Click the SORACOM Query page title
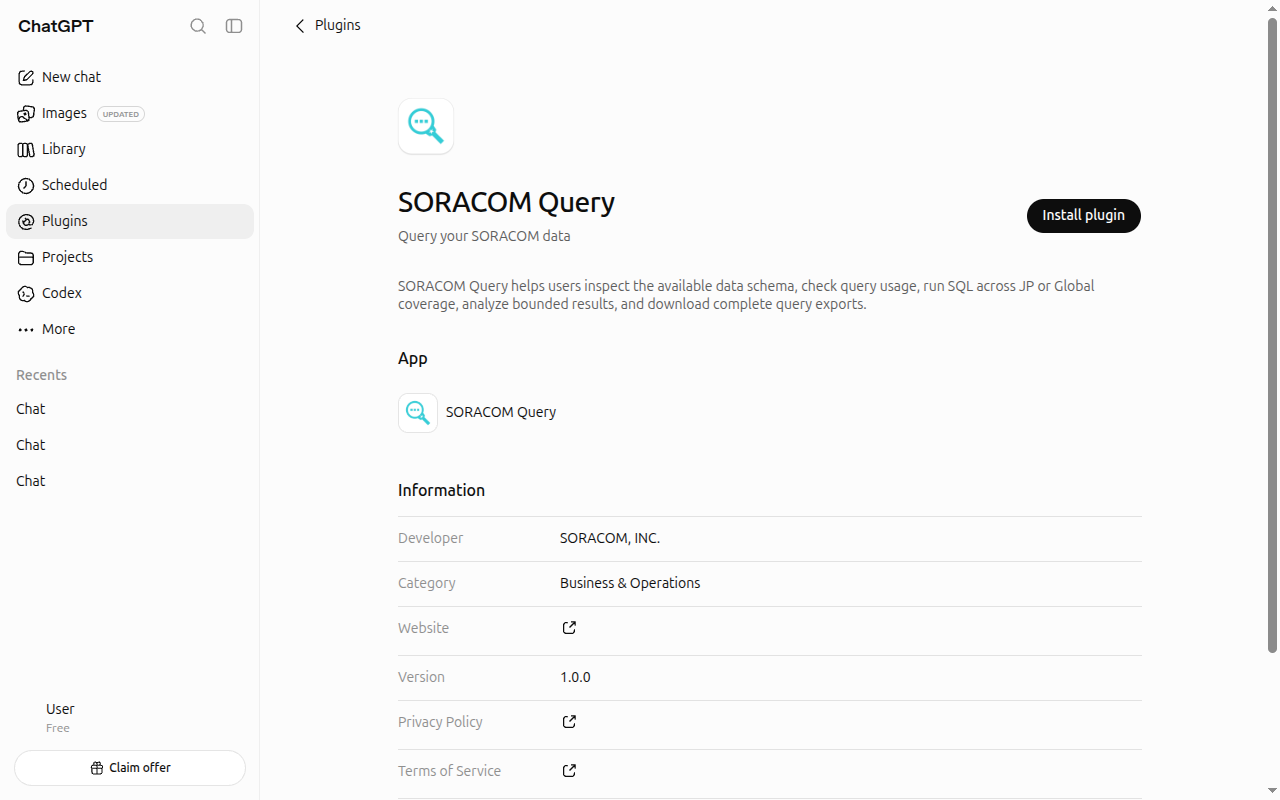The height and width of the screenshot is (800, 1280). point(506,202)
